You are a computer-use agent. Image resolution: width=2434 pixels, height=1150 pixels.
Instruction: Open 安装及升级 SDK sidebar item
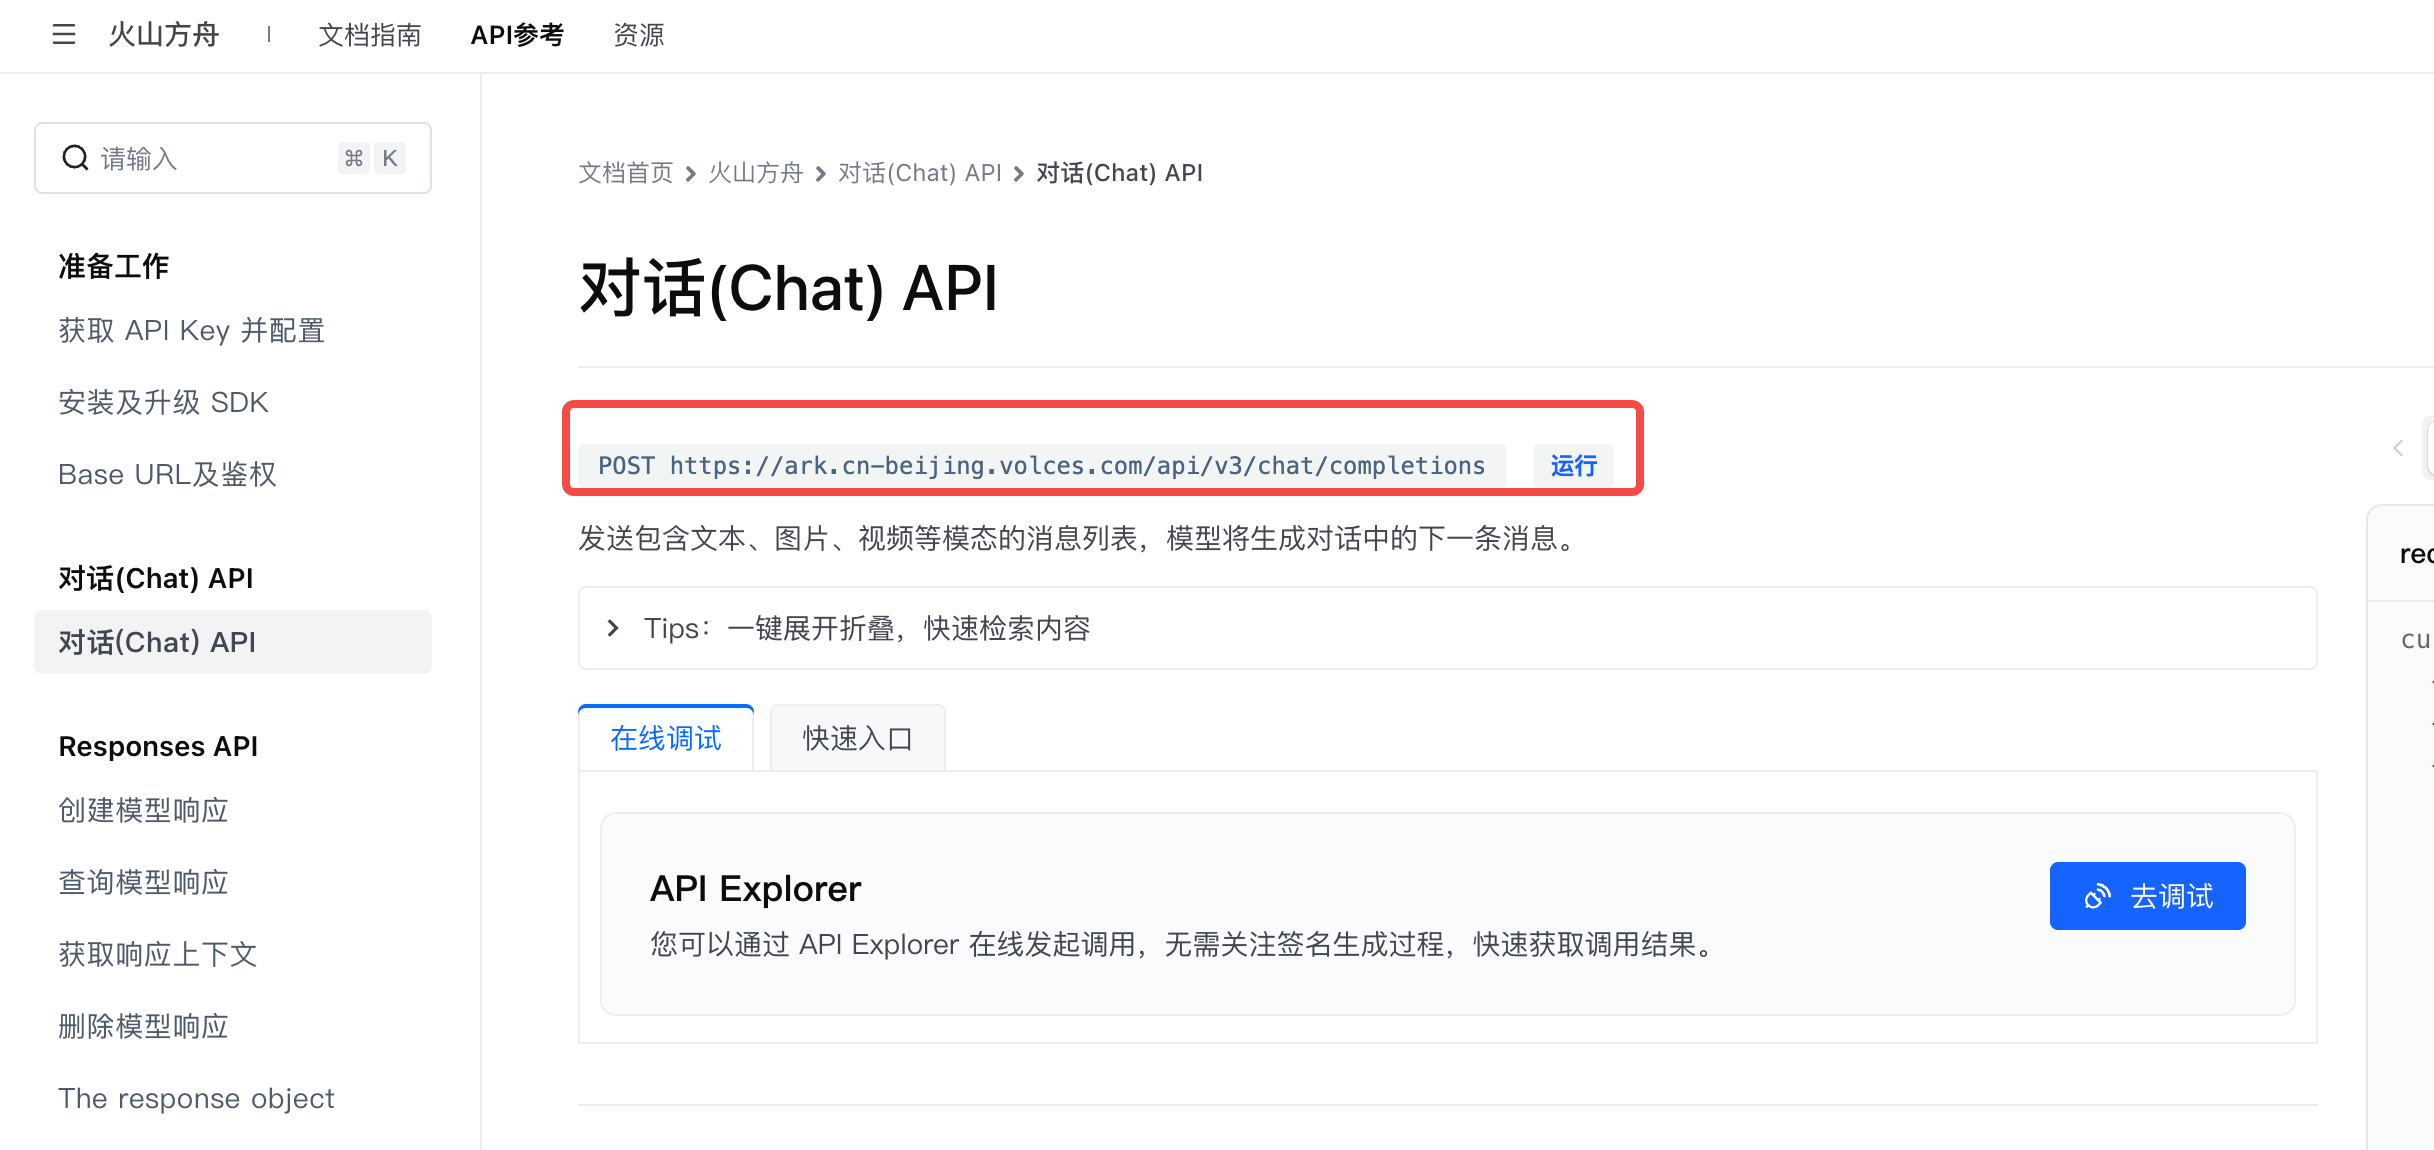(163, 402)
